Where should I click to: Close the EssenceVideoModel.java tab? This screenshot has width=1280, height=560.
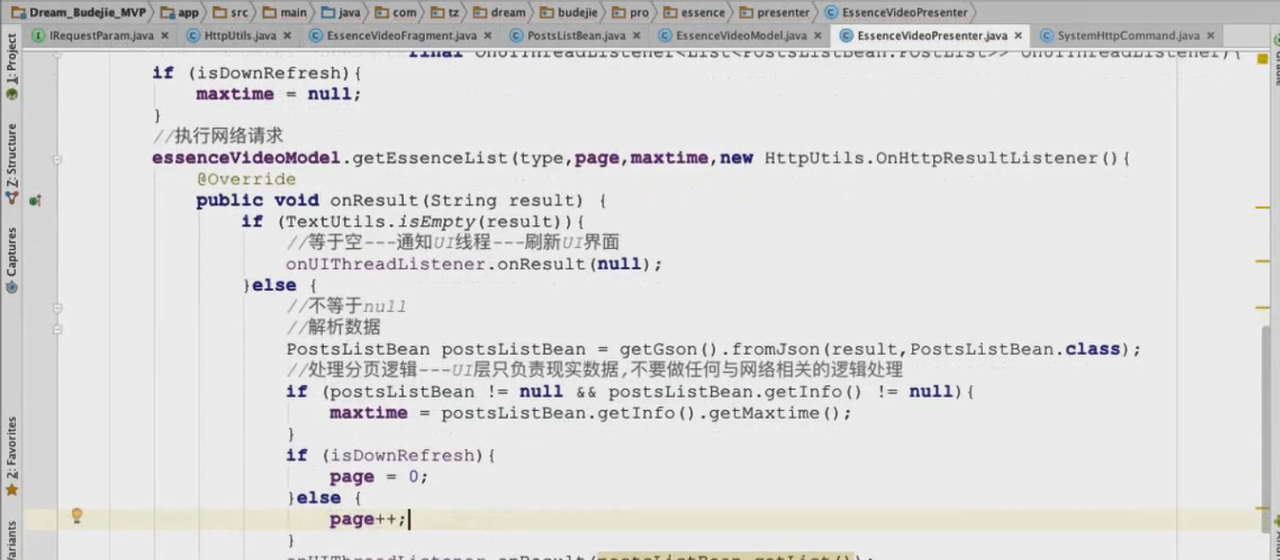pos(816,36)
